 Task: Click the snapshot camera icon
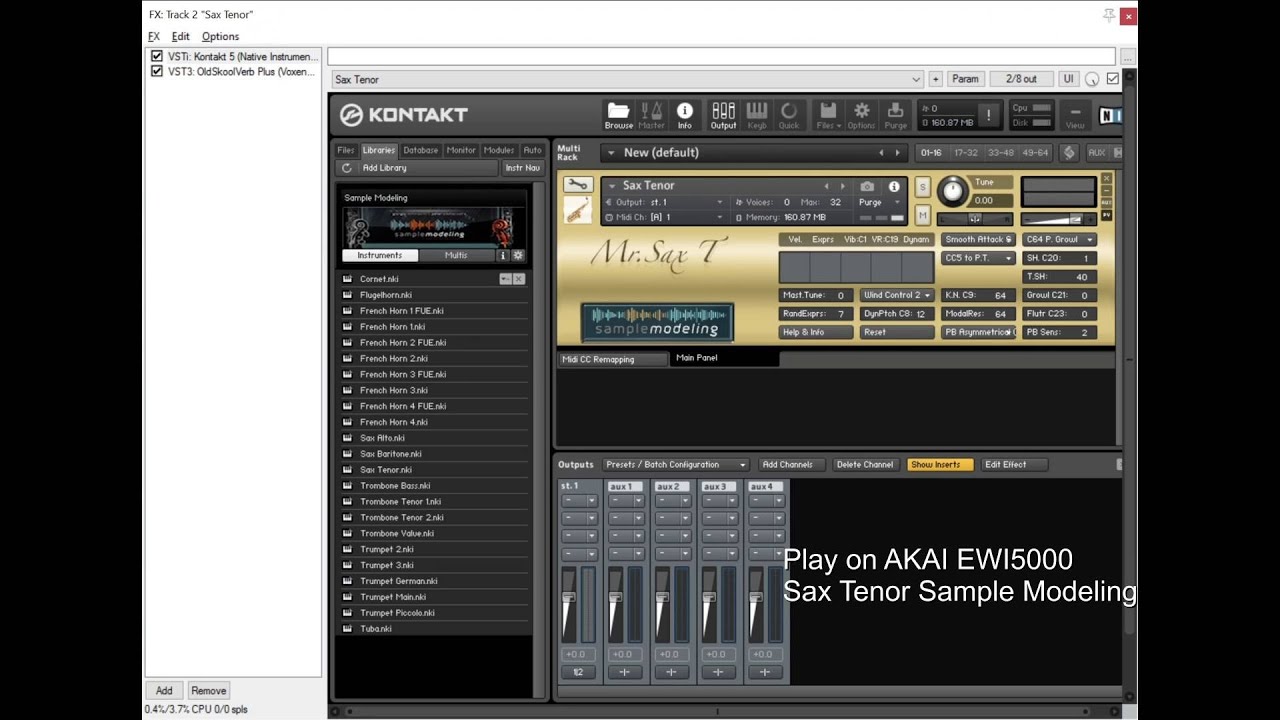(867, 186)
